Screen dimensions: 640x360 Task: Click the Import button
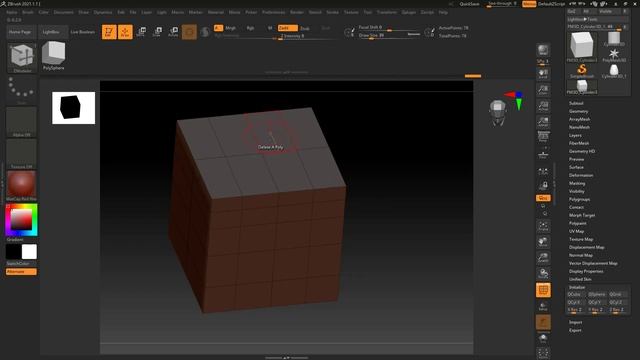(576, 322)
